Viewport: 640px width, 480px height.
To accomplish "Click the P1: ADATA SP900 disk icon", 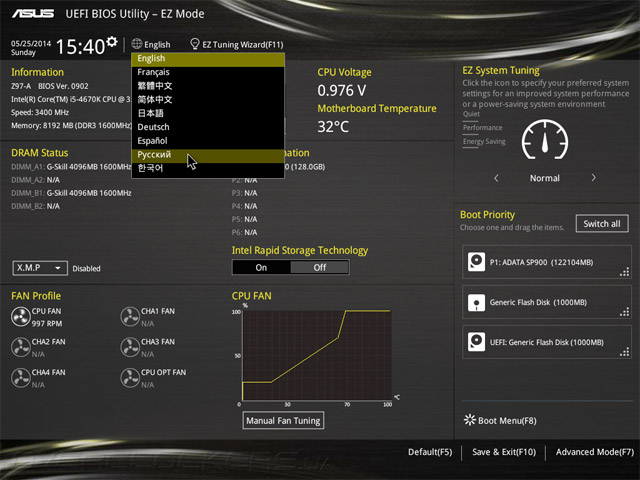I will pos(476,262).
